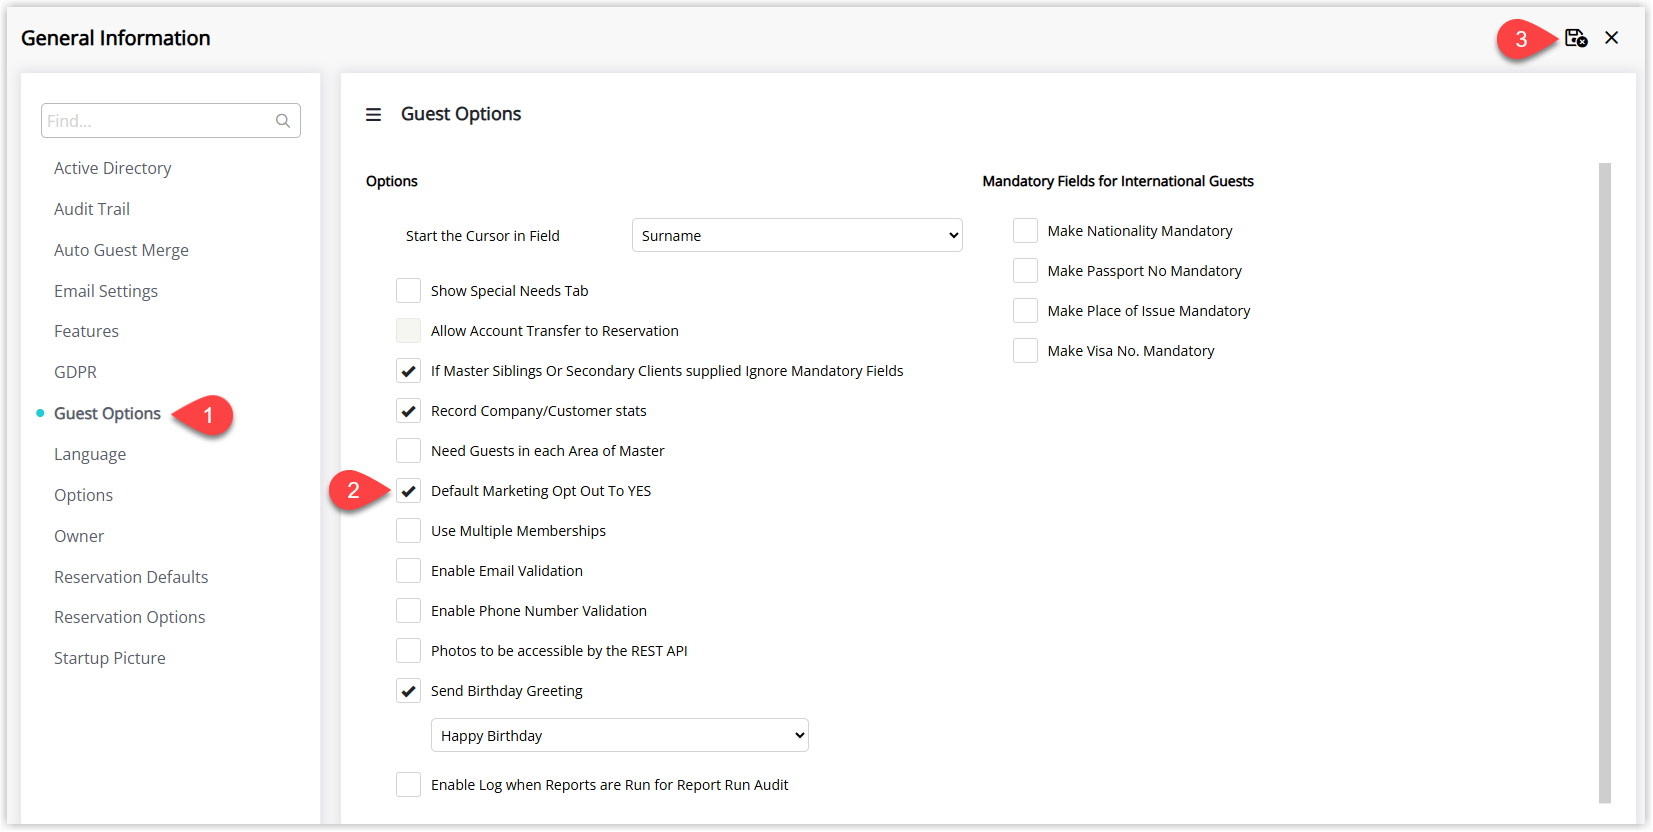Viewport: 1653px width, 832px height.
Task: Click the search magnifier icon
Action: point(283,121)
